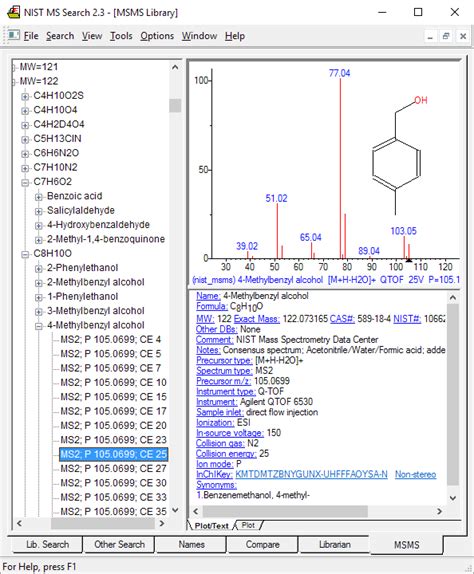This screenshot has height=574, width=474.
Task: Close the inner MSMS Library child window
Action: coord(463,36)
